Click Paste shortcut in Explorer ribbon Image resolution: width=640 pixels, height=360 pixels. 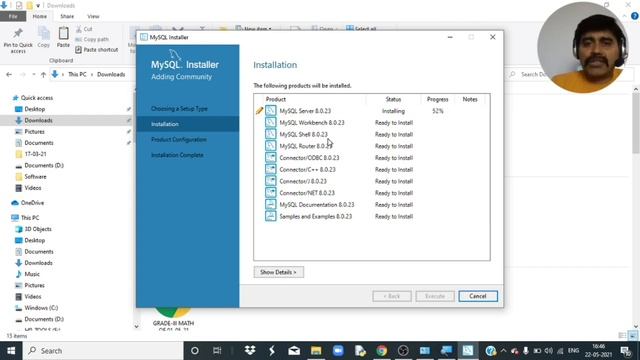pyautogui.click(x=97, y=49)
